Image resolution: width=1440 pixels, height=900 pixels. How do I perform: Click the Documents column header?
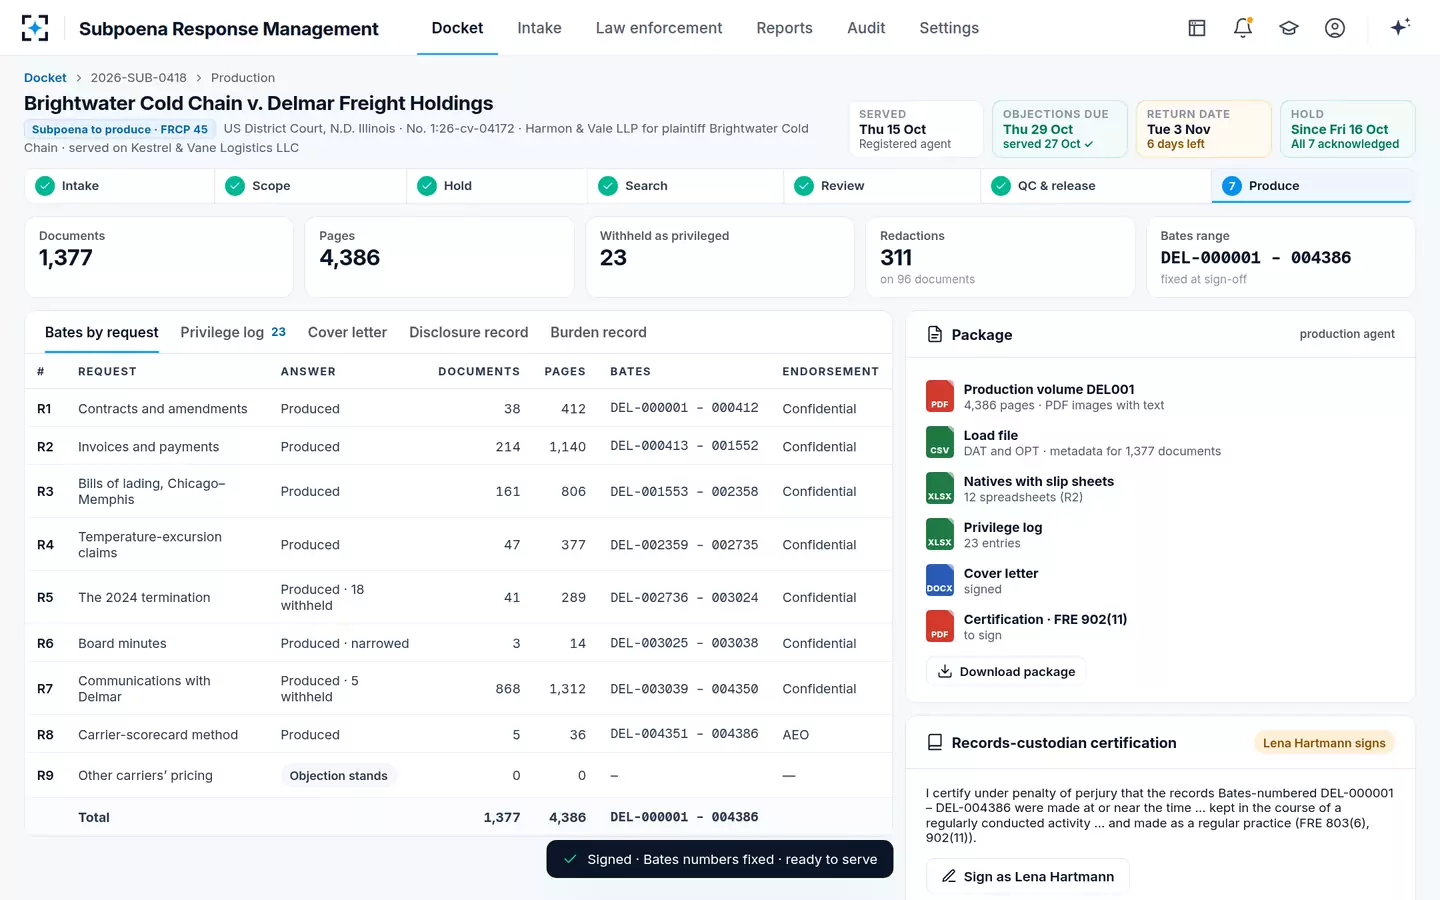click(479, 371)
